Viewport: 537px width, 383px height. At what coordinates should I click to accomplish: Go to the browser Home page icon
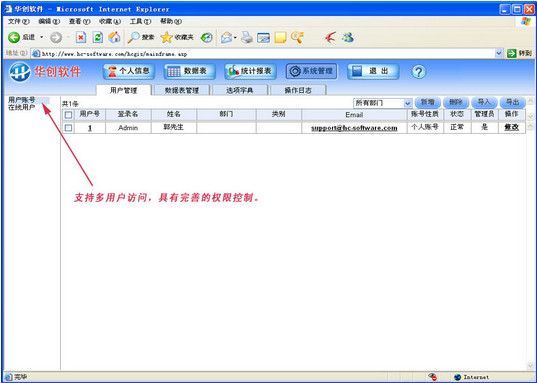click(x=114, y=37)
